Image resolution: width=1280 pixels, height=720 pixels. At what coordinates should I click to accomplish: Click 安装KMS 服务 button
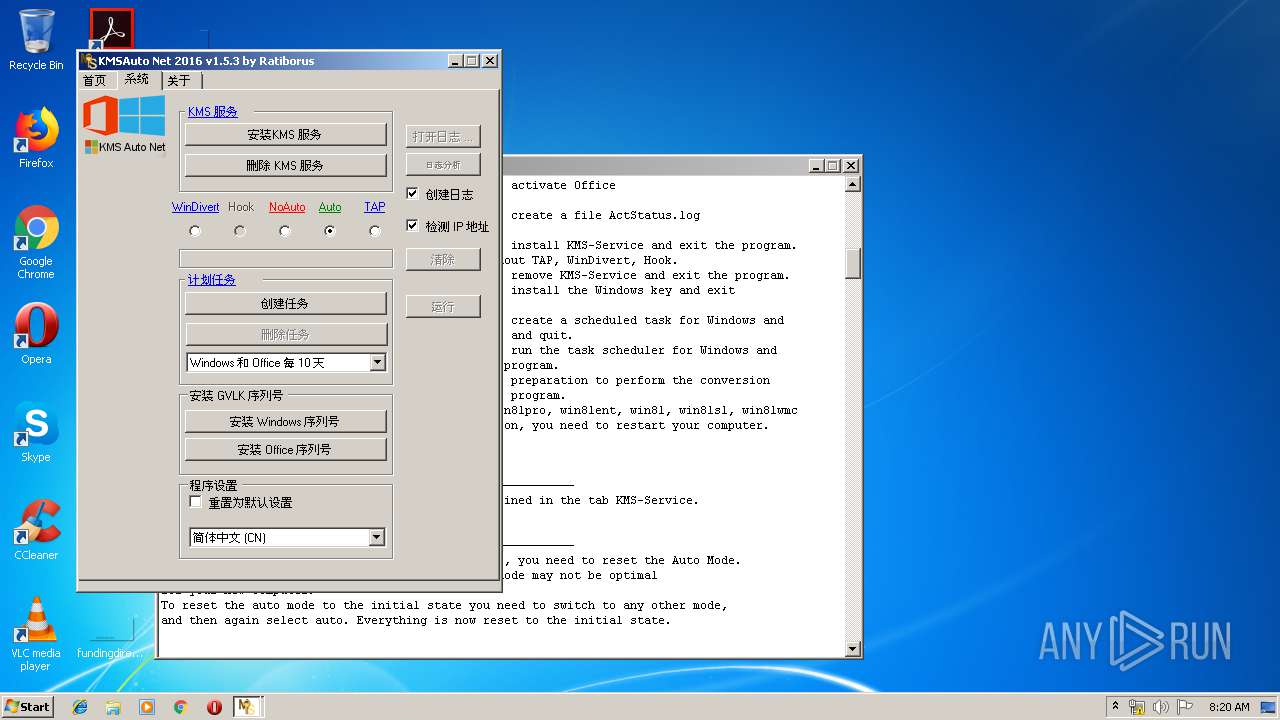pos(286,134)
